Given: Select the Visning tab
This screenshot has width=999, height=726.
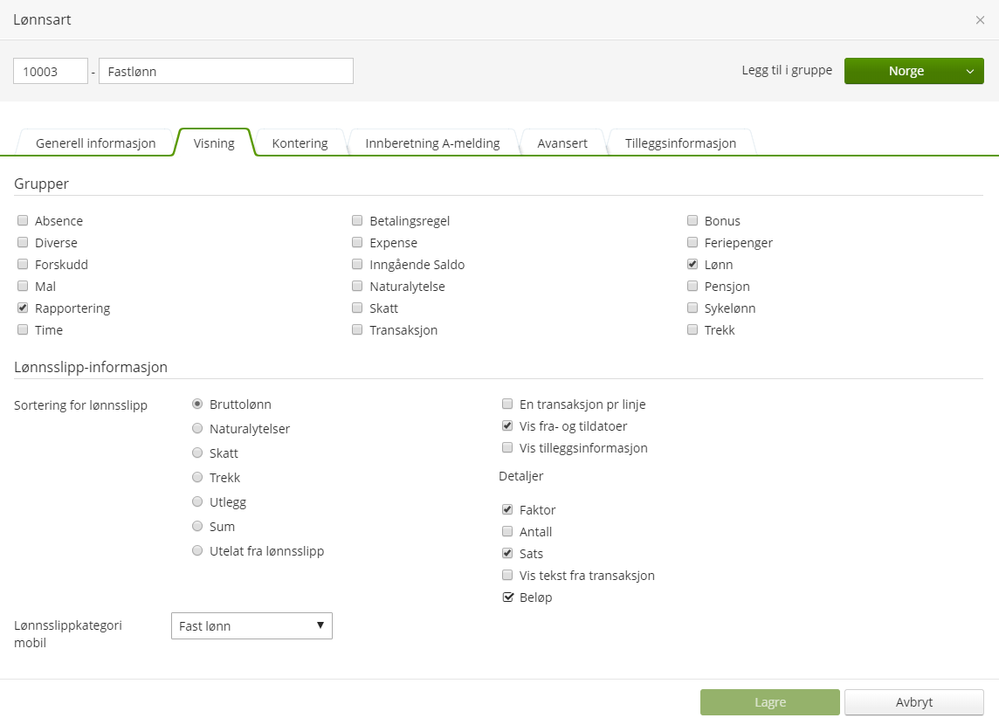Looking at the screenshot, I should click(214, 143).
